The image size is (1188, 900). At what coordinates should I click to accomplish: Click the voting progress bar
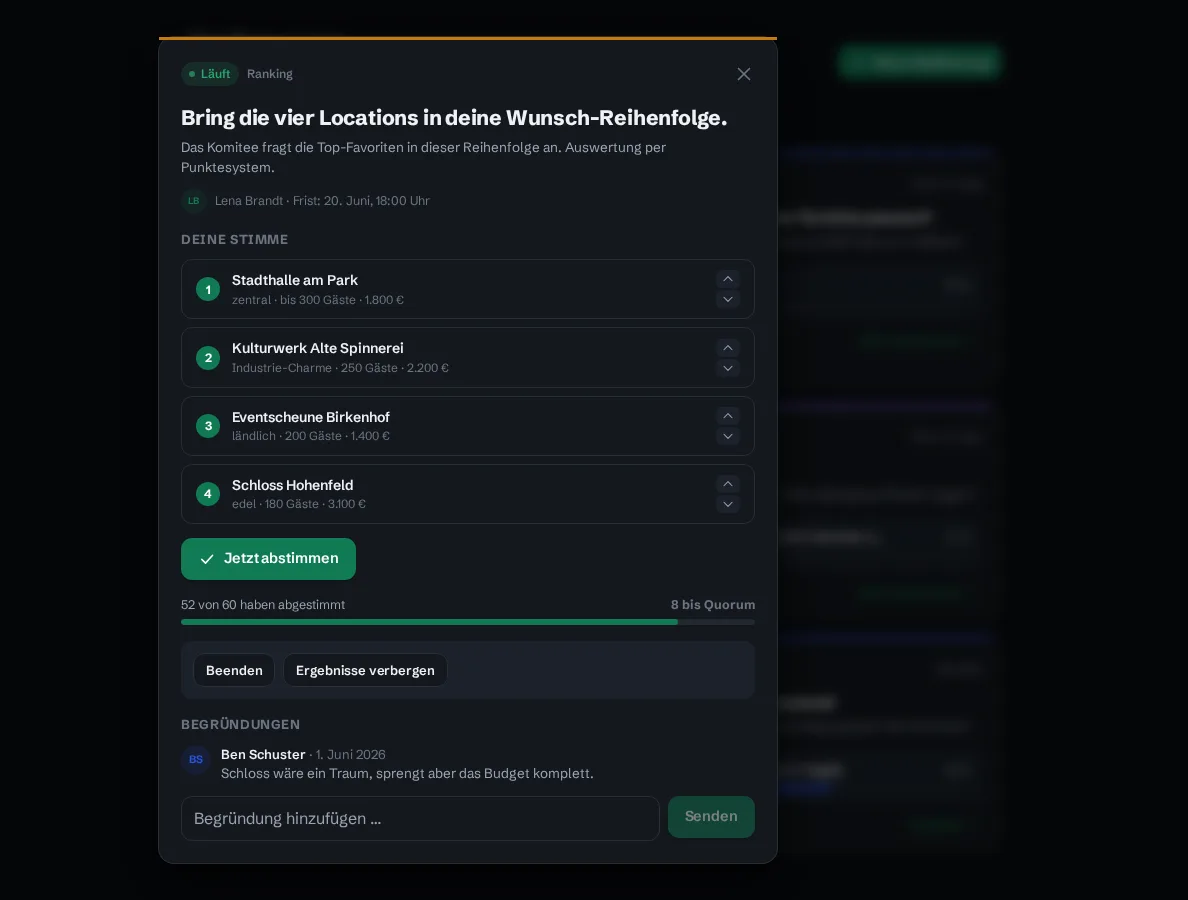(x=467, y=622)
